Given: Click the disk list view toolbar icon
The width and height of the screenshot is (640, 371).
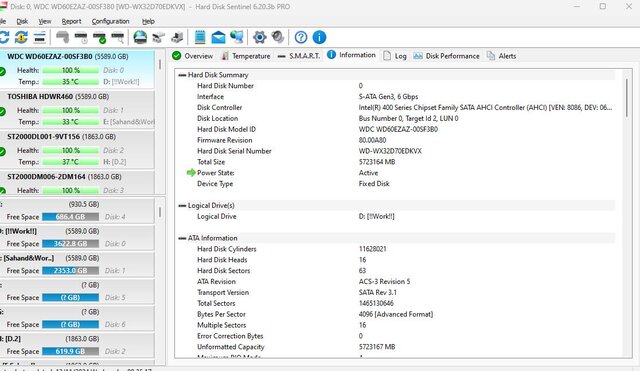Looking at the screenshot, I should (x=40, y=38).
